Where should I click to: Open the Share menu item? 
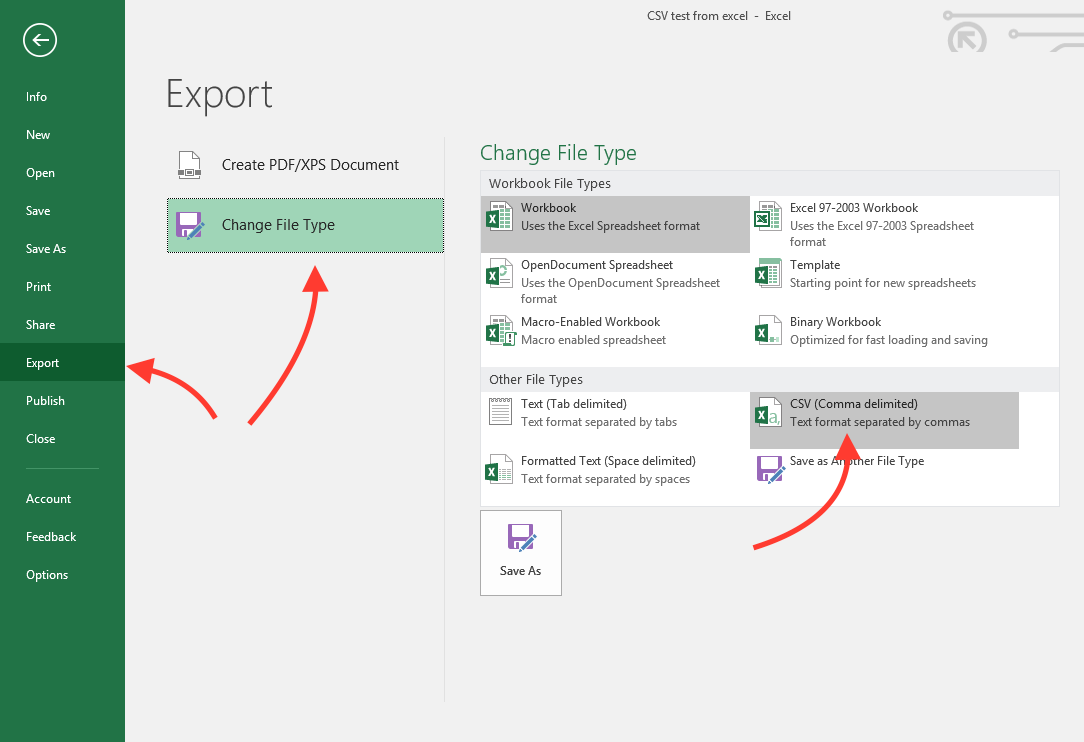tap(41, 325)
